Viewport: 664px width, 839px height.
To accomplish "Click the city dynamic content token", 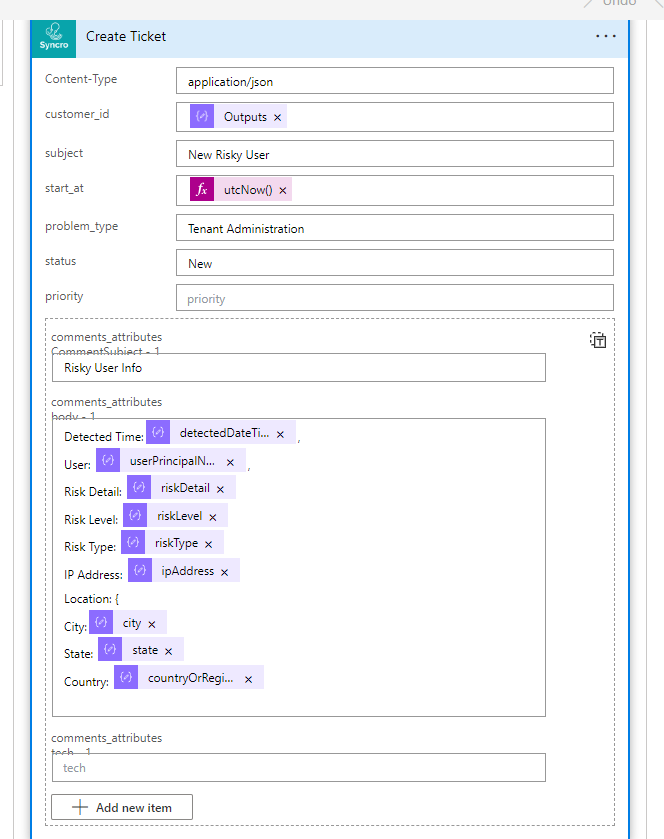I will pyautogui.click(x=131, y=623).
